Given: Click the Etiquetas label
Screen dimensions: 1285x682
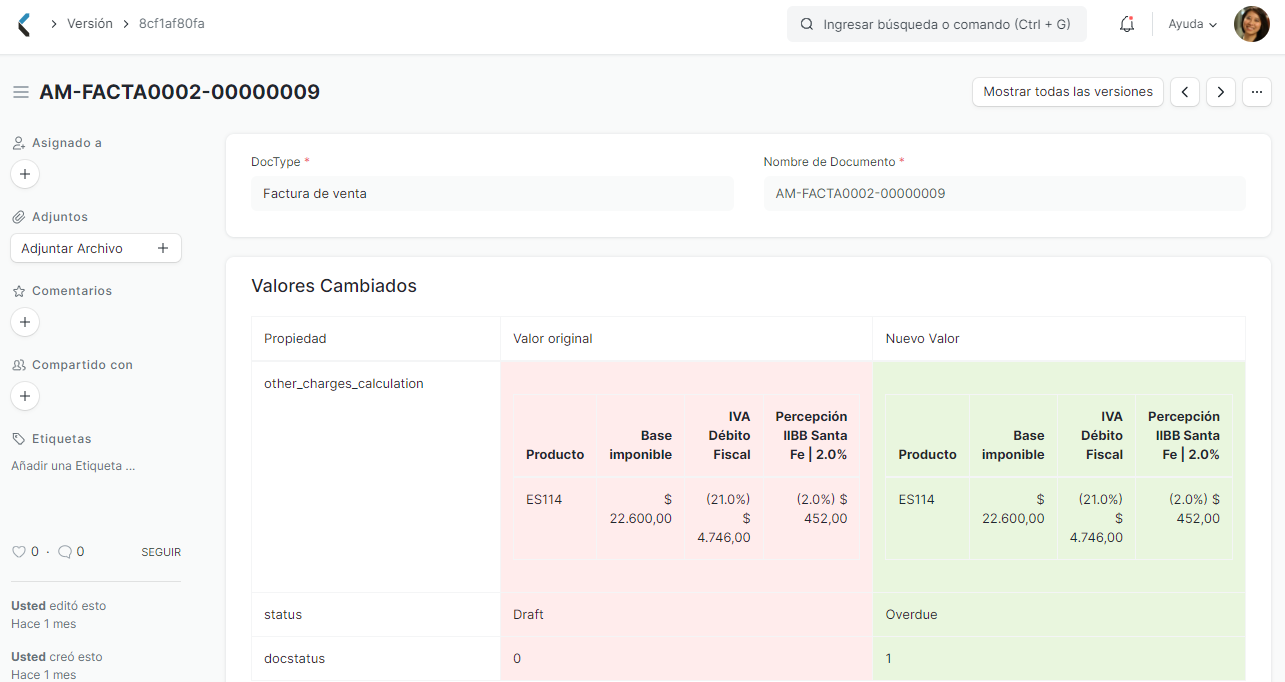Looking at the screenshot, I should click(x=61, y=439).
